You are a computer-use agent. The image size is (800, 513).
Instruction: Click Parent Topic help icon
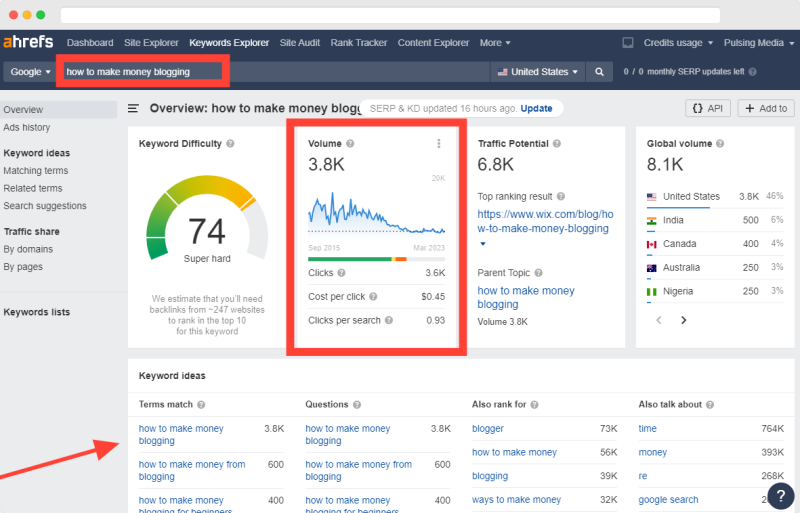(538, 273)
